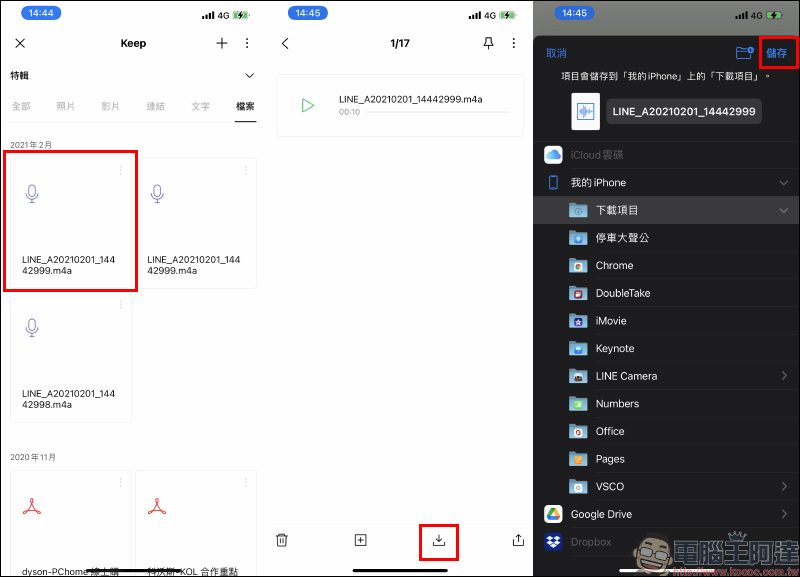Image resolution: width=800 pixels, height=577 pixels.
Task: Open the LINE_A20210201_14442998.m4a file card
Action: click(71, 357)
